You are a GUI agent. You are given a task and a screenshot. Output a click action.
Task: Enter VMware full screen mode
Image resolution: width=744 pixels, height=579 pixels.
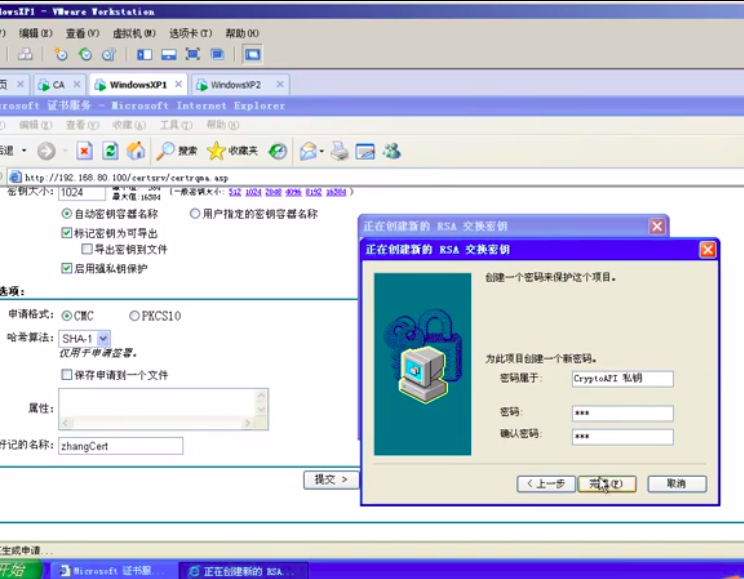193,55
